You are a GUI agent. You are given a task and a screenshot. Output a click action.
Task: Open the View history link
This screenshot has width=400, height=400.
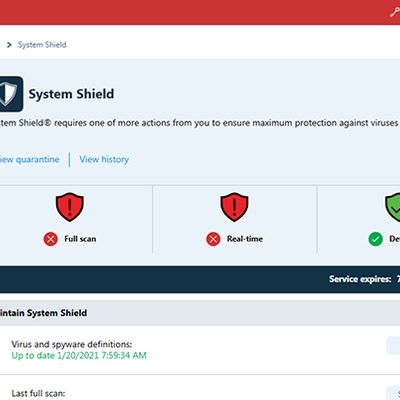104,159
